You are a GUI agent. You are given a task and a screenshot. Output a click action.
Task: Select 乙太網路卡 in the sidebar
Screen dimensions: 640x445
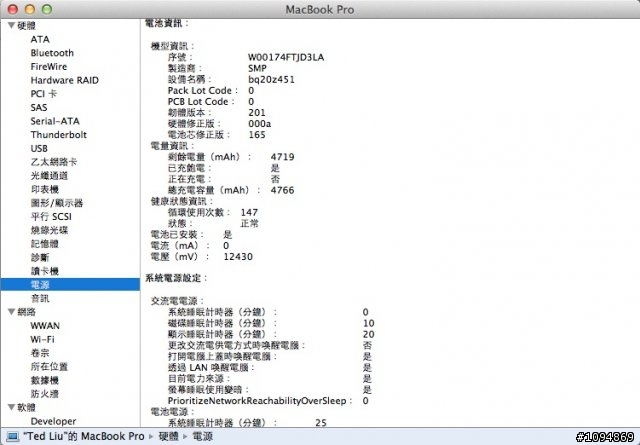[x=54, y=162]
